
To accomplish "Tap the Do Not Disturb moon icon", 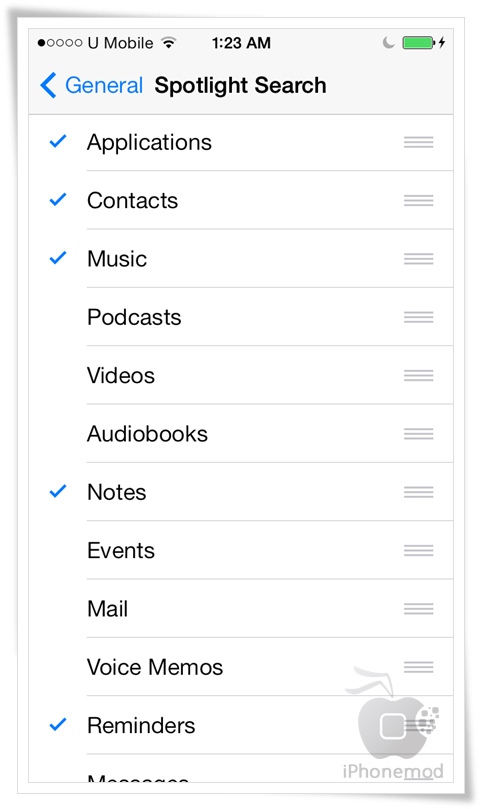I will [x=388, y=42].
